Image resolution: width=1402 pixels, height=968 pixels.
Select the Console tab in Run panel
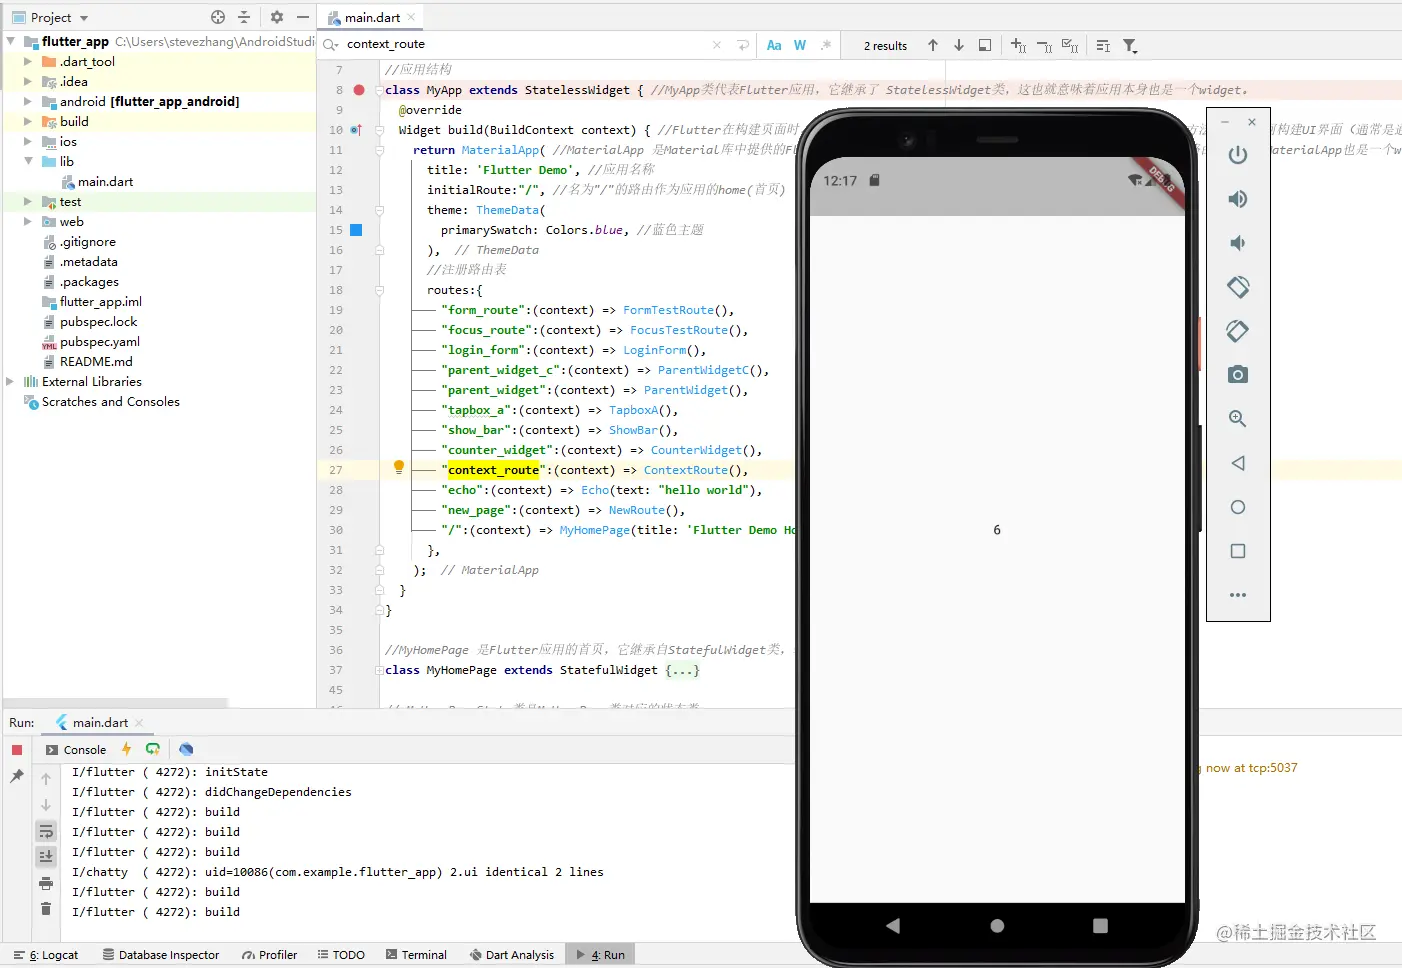pos(76,750)
